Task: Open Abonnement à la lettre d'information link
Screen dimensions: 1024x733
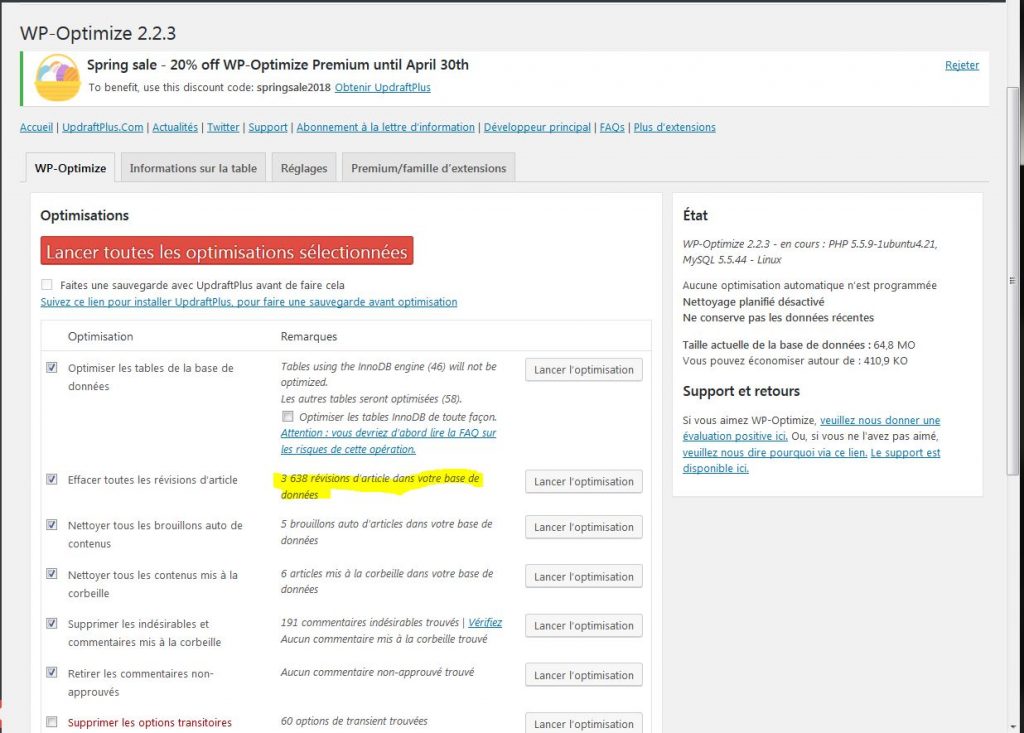Action: coord(385,128)
